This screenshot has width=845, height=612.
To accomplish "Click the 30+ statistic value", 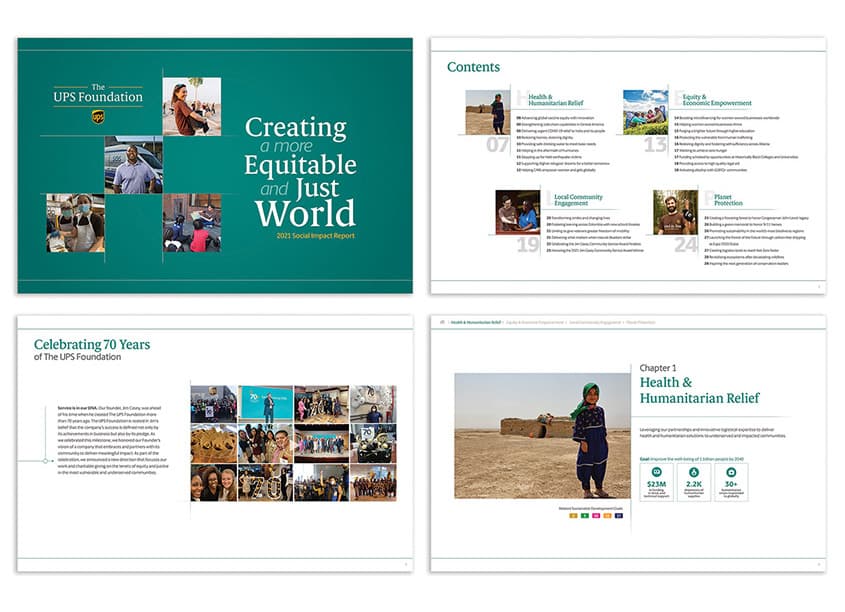I will point(731,484).
